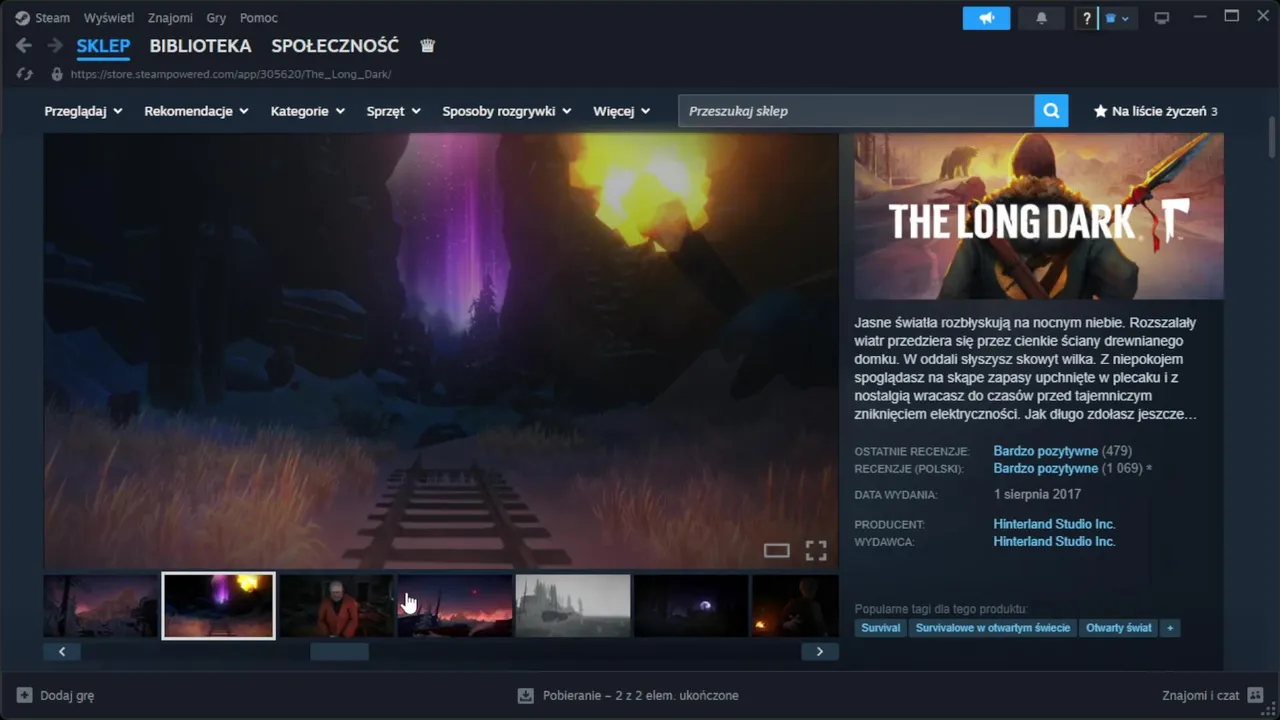Image resolution: width=1280 pixels, height=720 pixels.
Task: Open the Hinterland Studio Inc. producer link
Action: [x=1054, y=524]
